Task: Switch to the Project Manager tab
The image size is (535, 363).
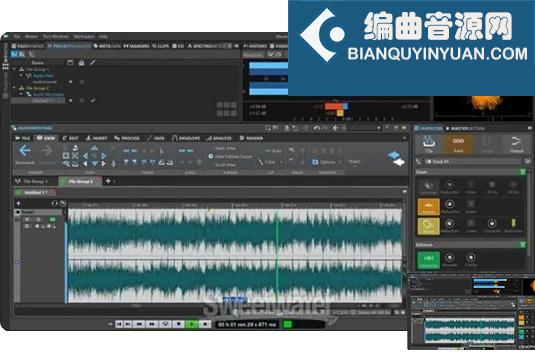Action: coord(69,46)
